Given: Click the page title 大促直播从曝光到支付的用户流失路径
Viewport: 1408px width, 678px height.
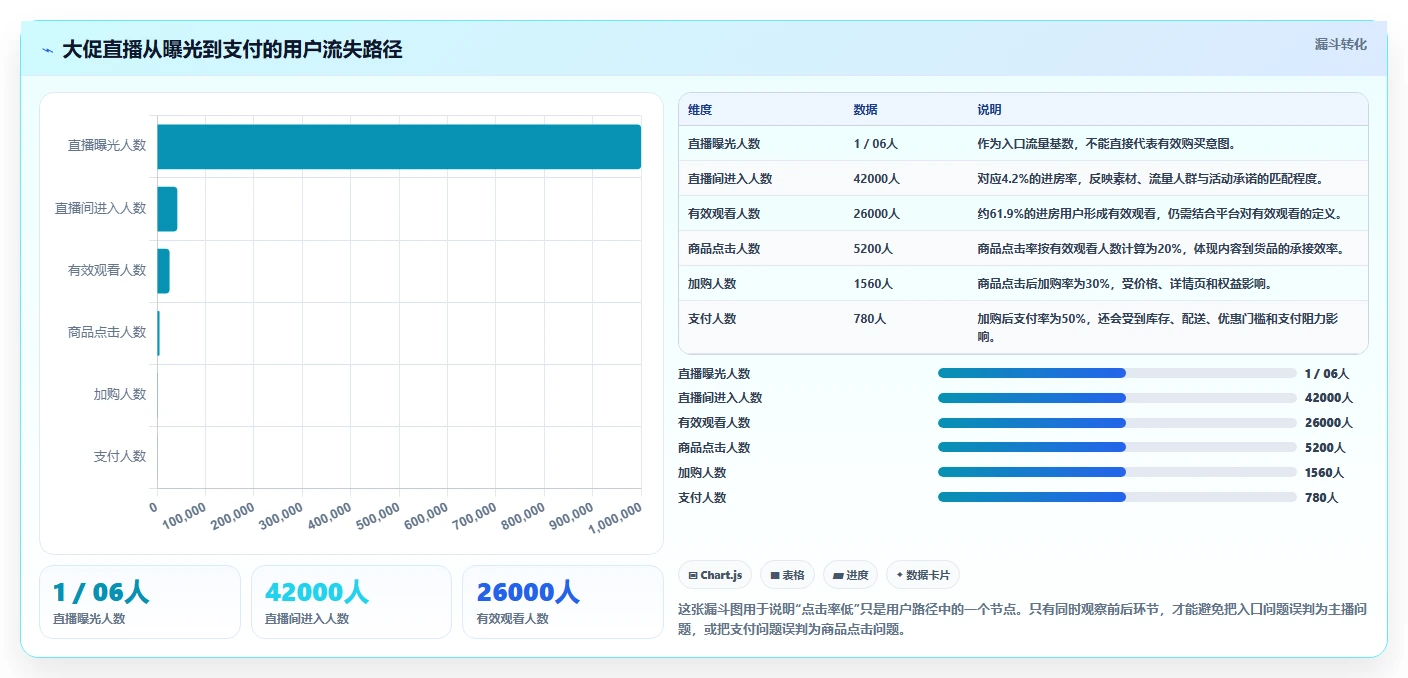Looking at the screenshot, I should click(x=232, y=50).
